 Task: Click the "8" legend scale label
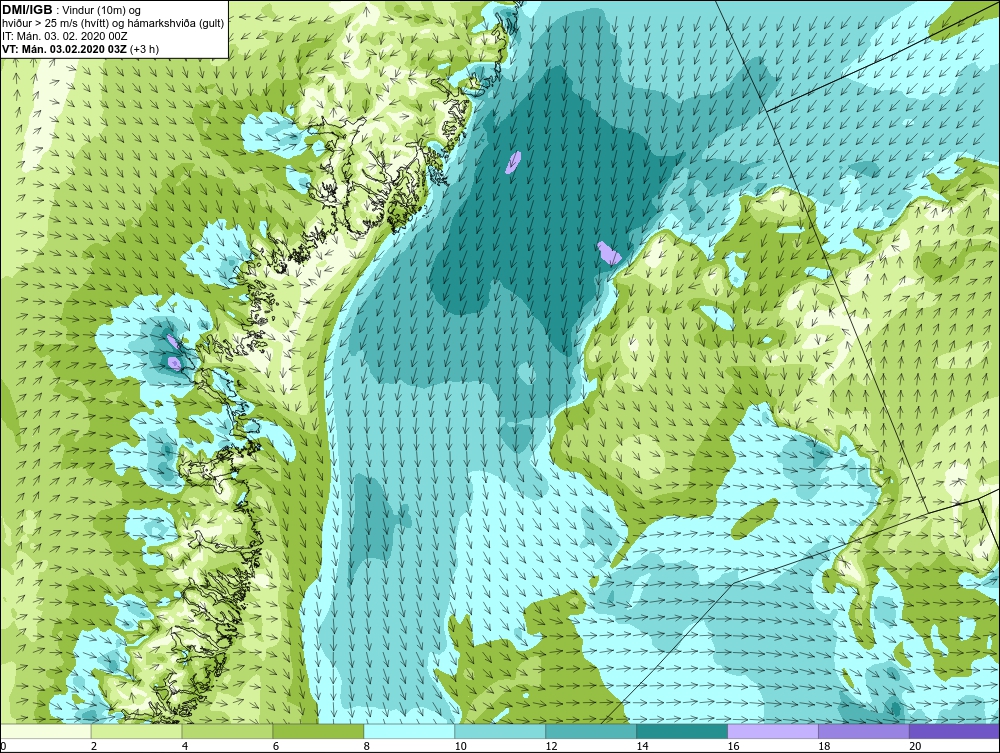367,746
